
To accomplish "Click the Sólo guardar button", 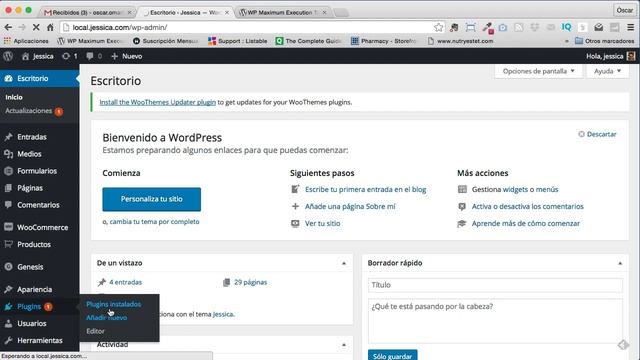I will point(392,355).
